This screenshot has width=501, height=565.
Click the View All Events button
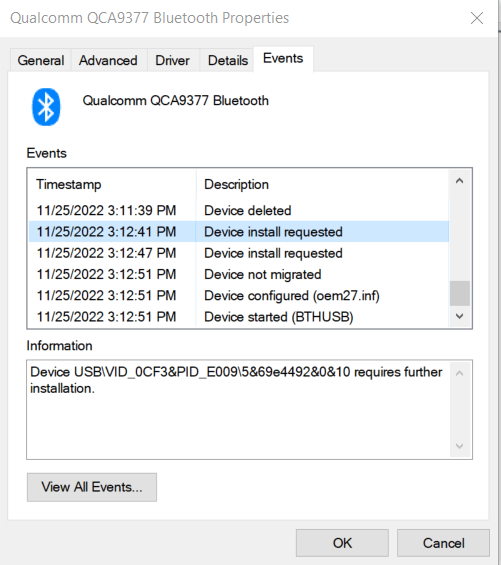92,487
